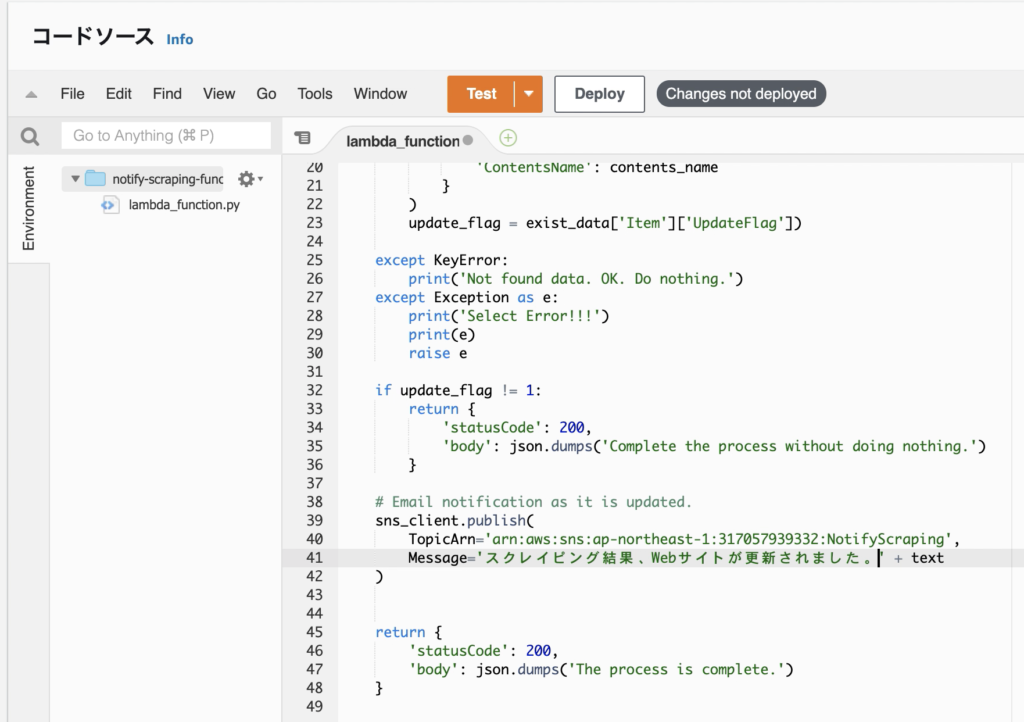Viewport: 1024px width, 722px height.
Task: Click the 'except Exception as e:' line
Action: [x=466, y=298]
